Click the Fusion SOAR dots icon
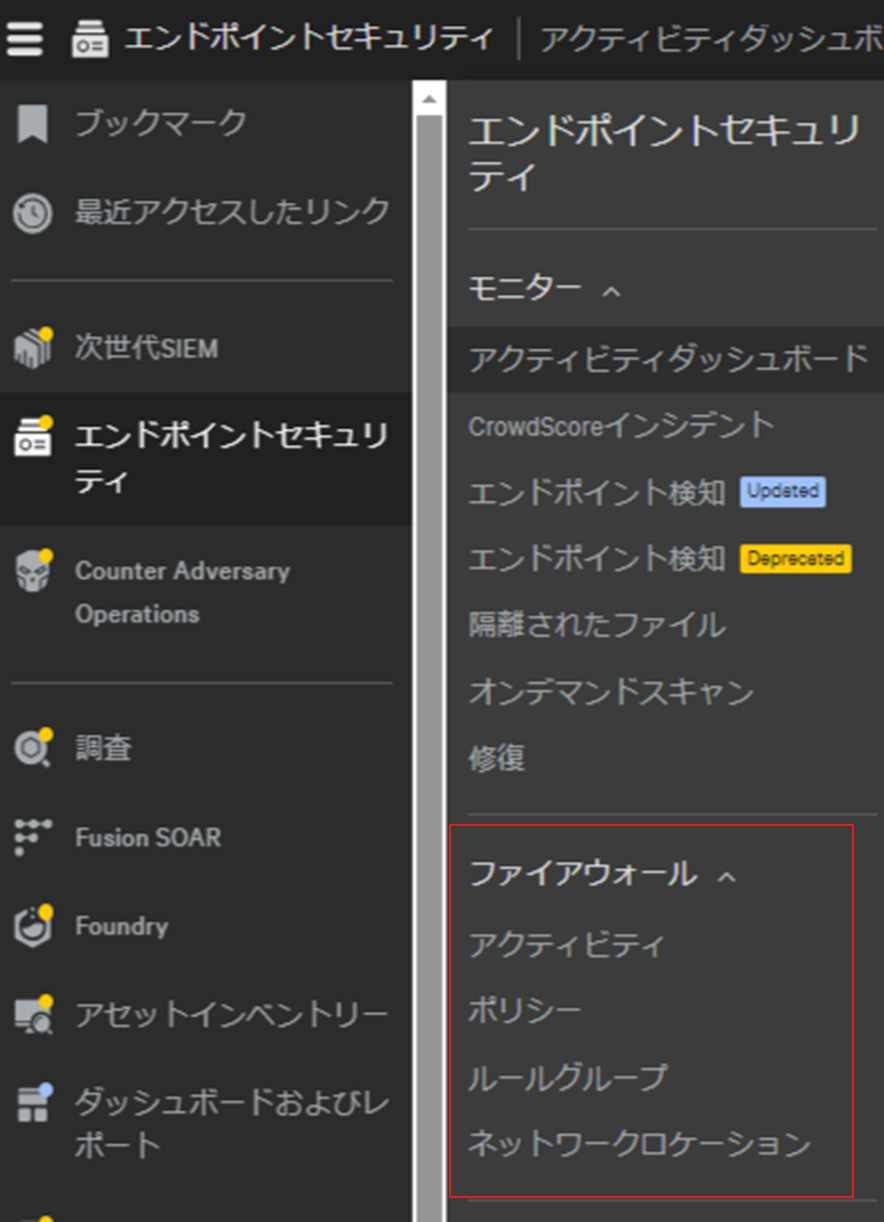The height and width of the screenshot is (1222, 884). [33, 837]
